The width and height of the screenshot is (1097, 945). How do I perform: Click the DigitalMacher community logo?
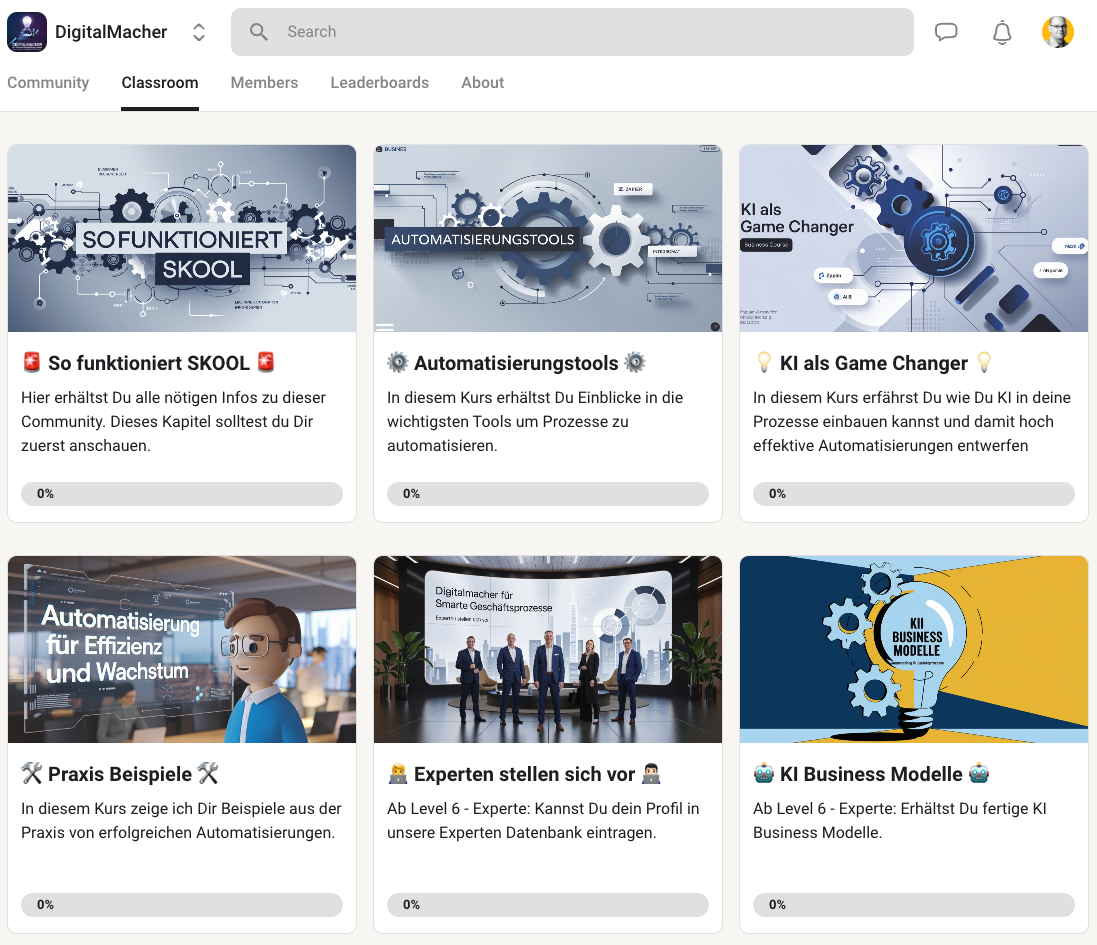(x=27, y=31)
